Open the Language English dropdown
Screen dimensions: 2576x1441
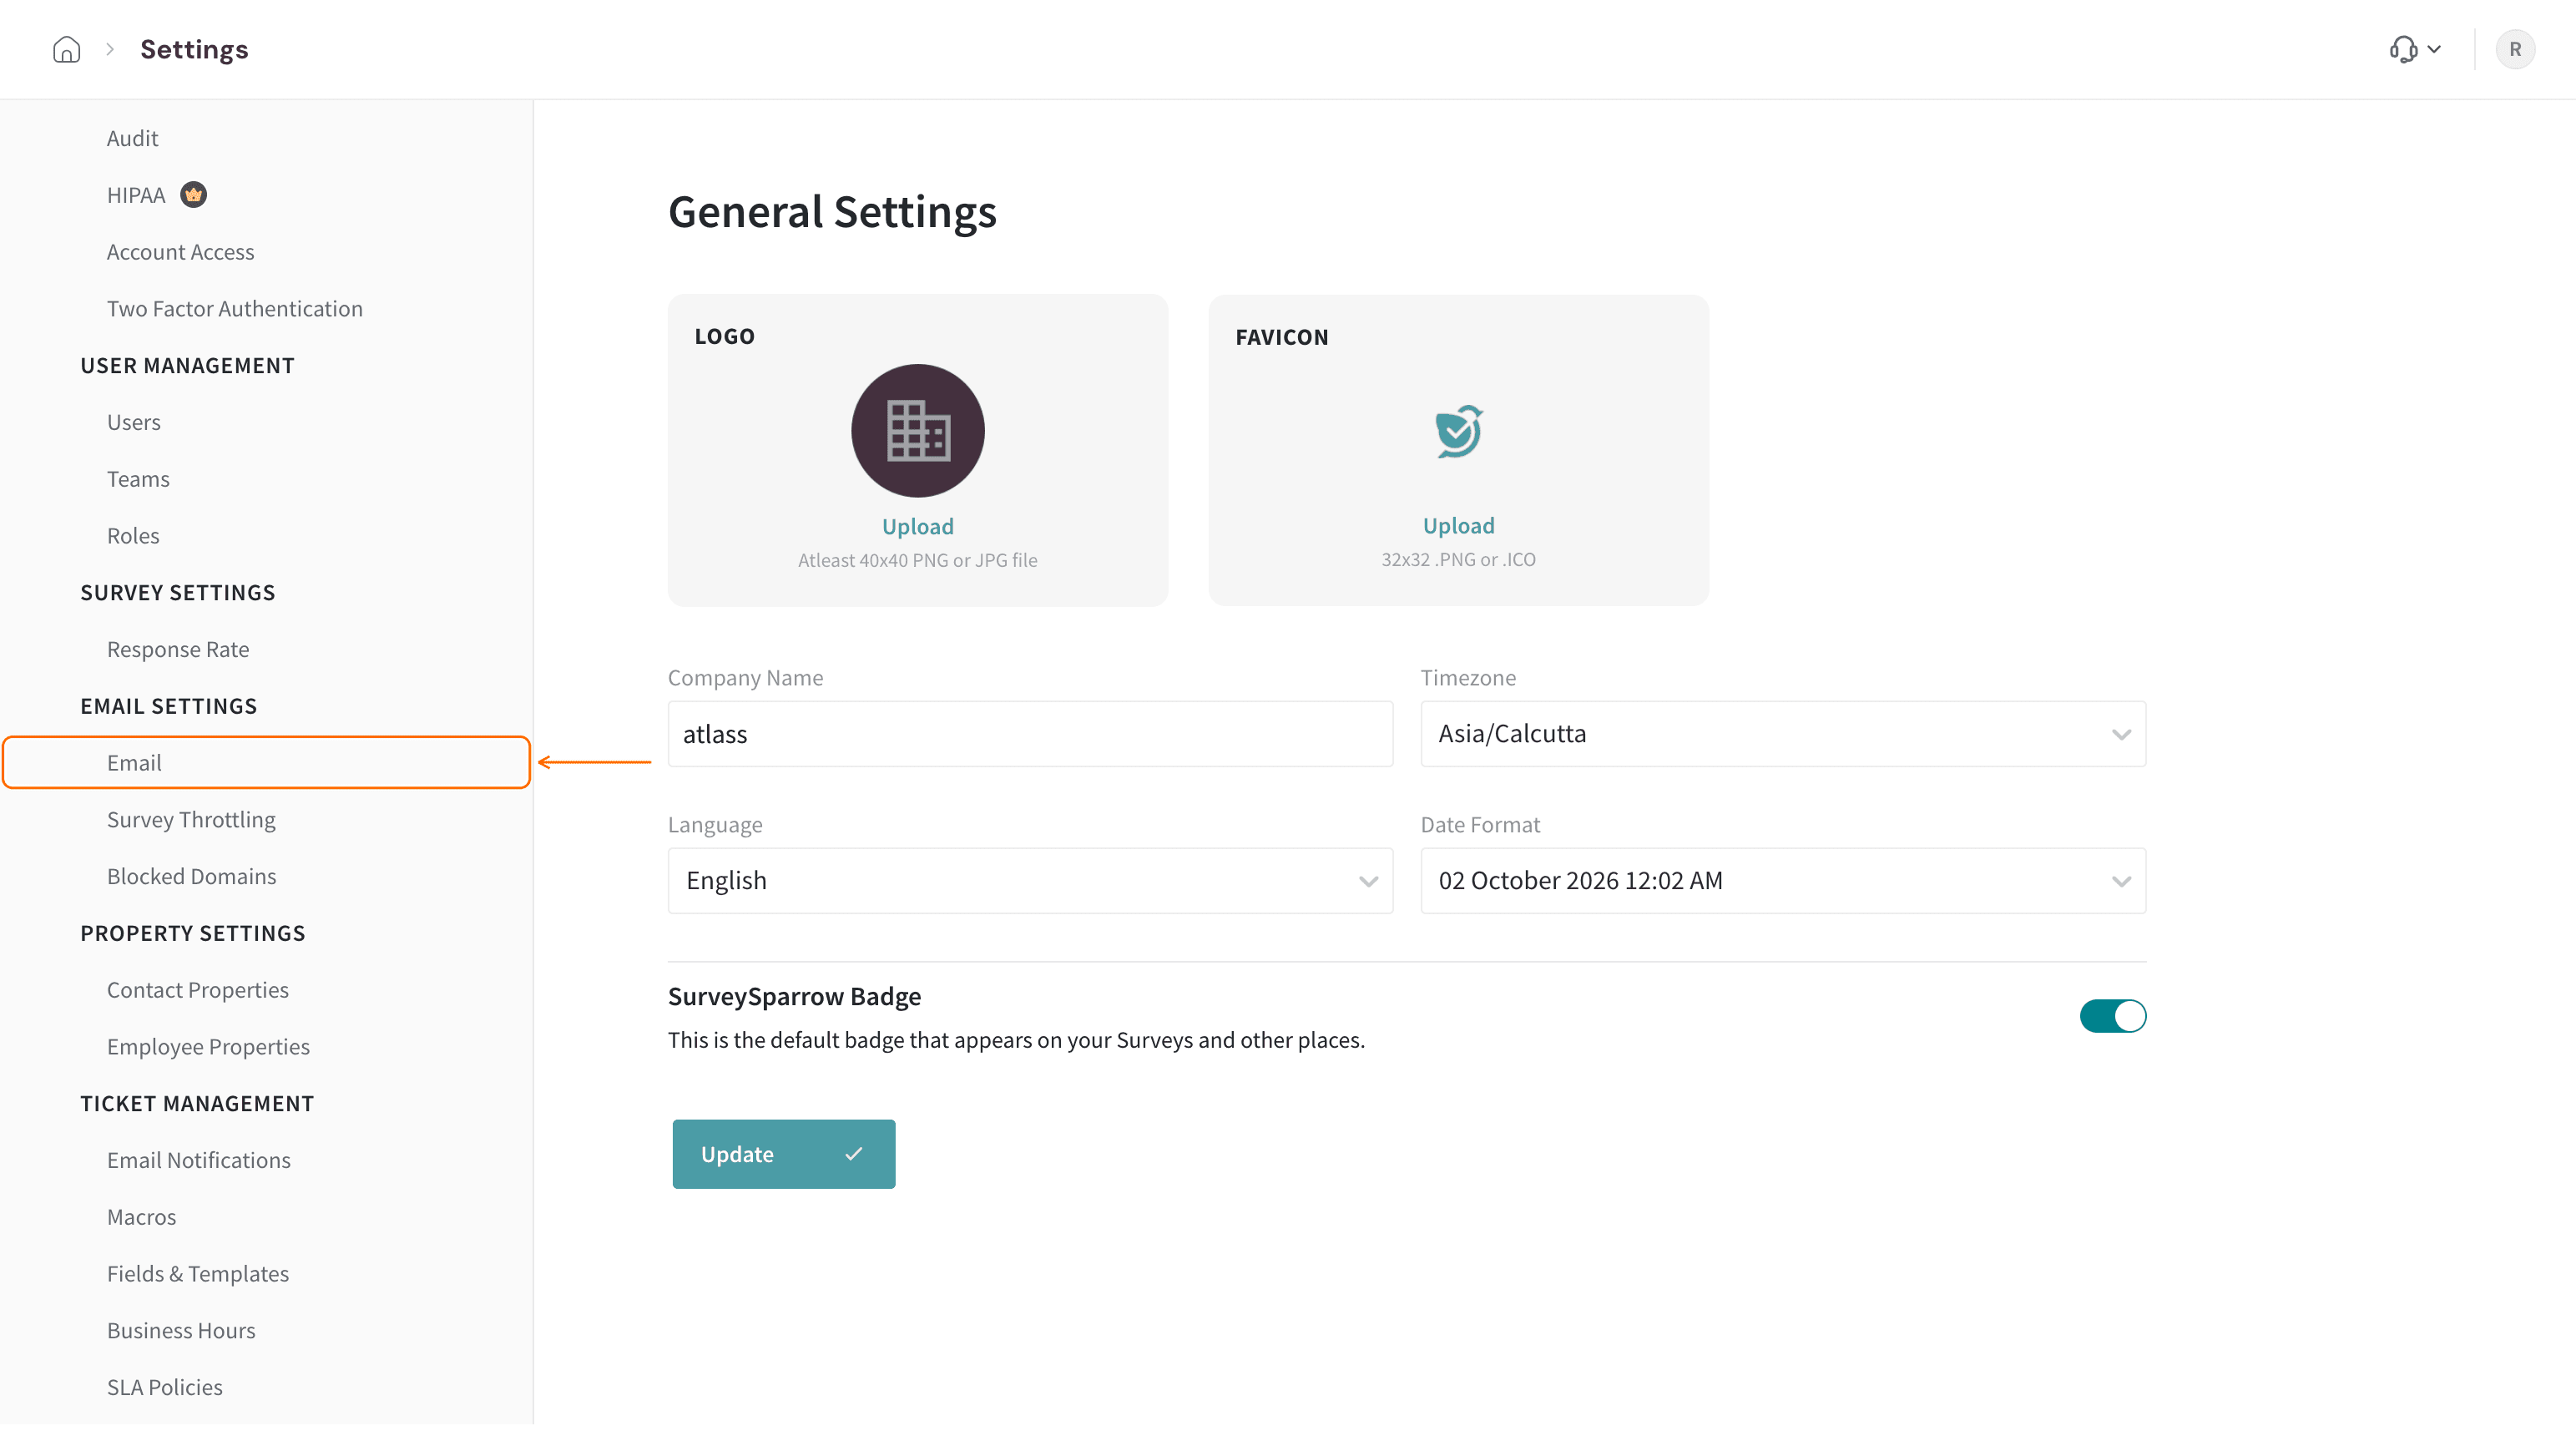(x=1030, y=880)
